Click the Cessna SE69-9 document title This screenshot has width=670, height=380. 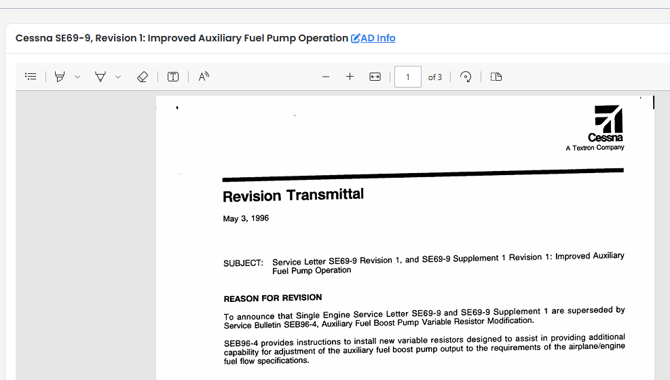pyautogui.click(x=182, y=38)
